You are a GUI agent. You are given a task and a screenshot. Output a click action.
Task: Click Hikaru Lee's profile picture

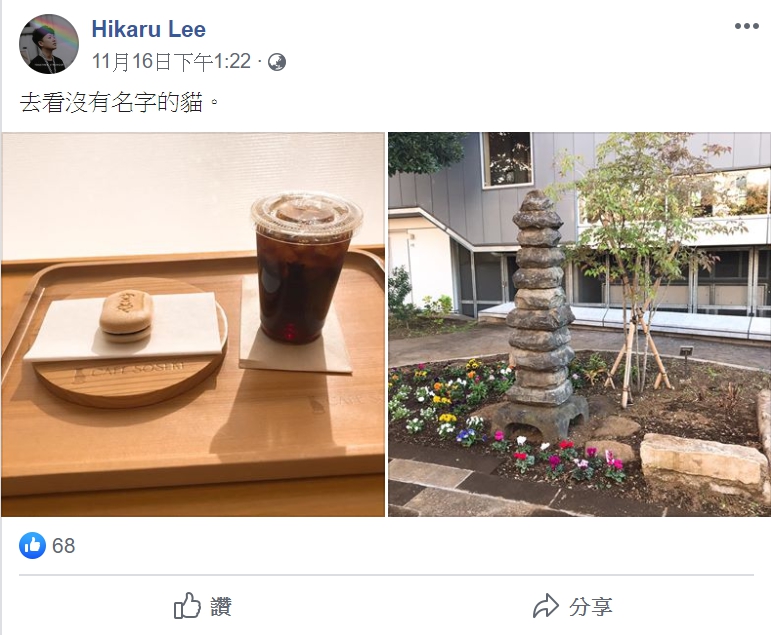(49, 44)
